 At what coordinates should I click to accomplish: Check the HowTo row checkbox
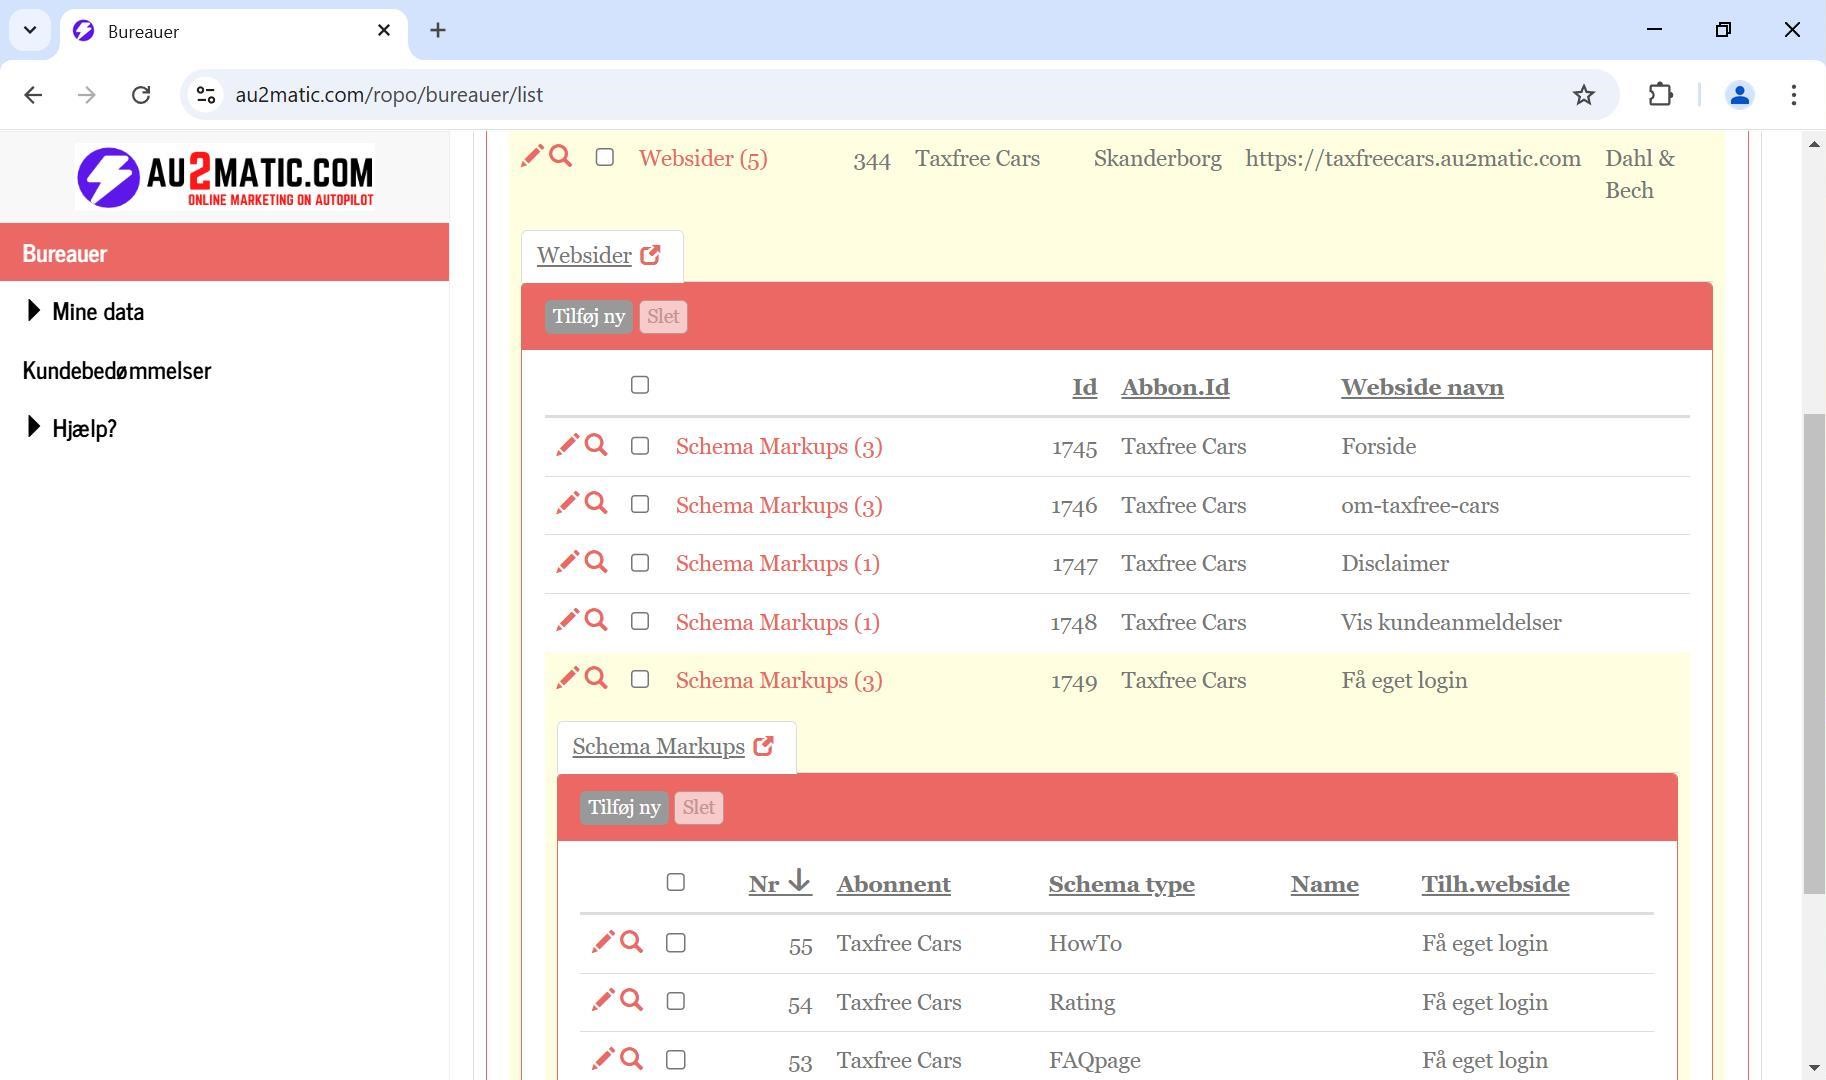(676, 943)
